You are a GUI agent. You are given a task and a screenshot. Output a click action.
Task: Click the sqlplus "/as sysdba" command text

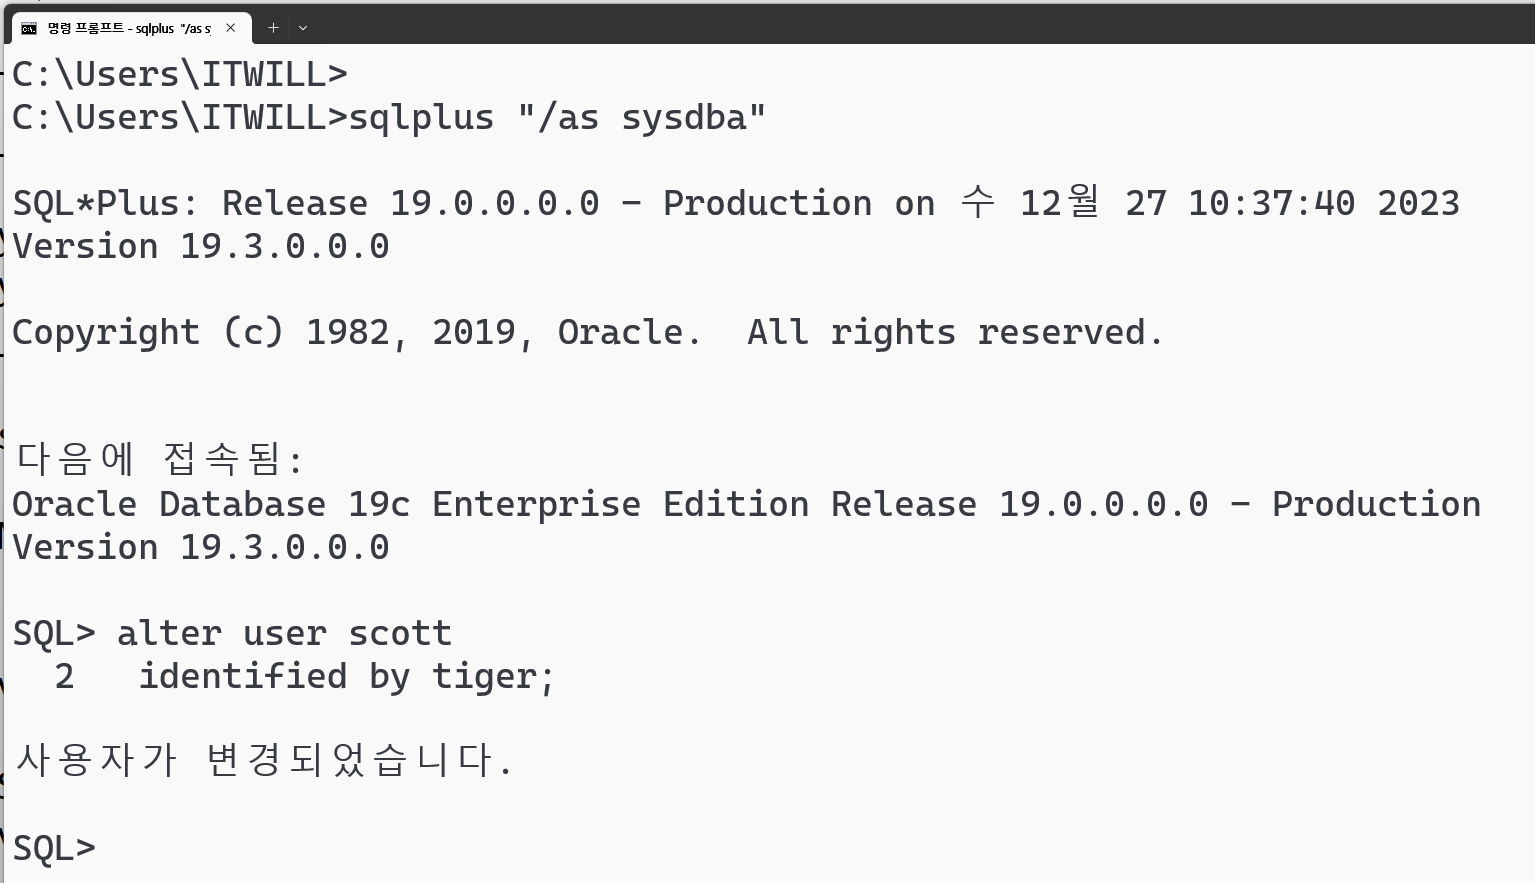click(557, 118)
